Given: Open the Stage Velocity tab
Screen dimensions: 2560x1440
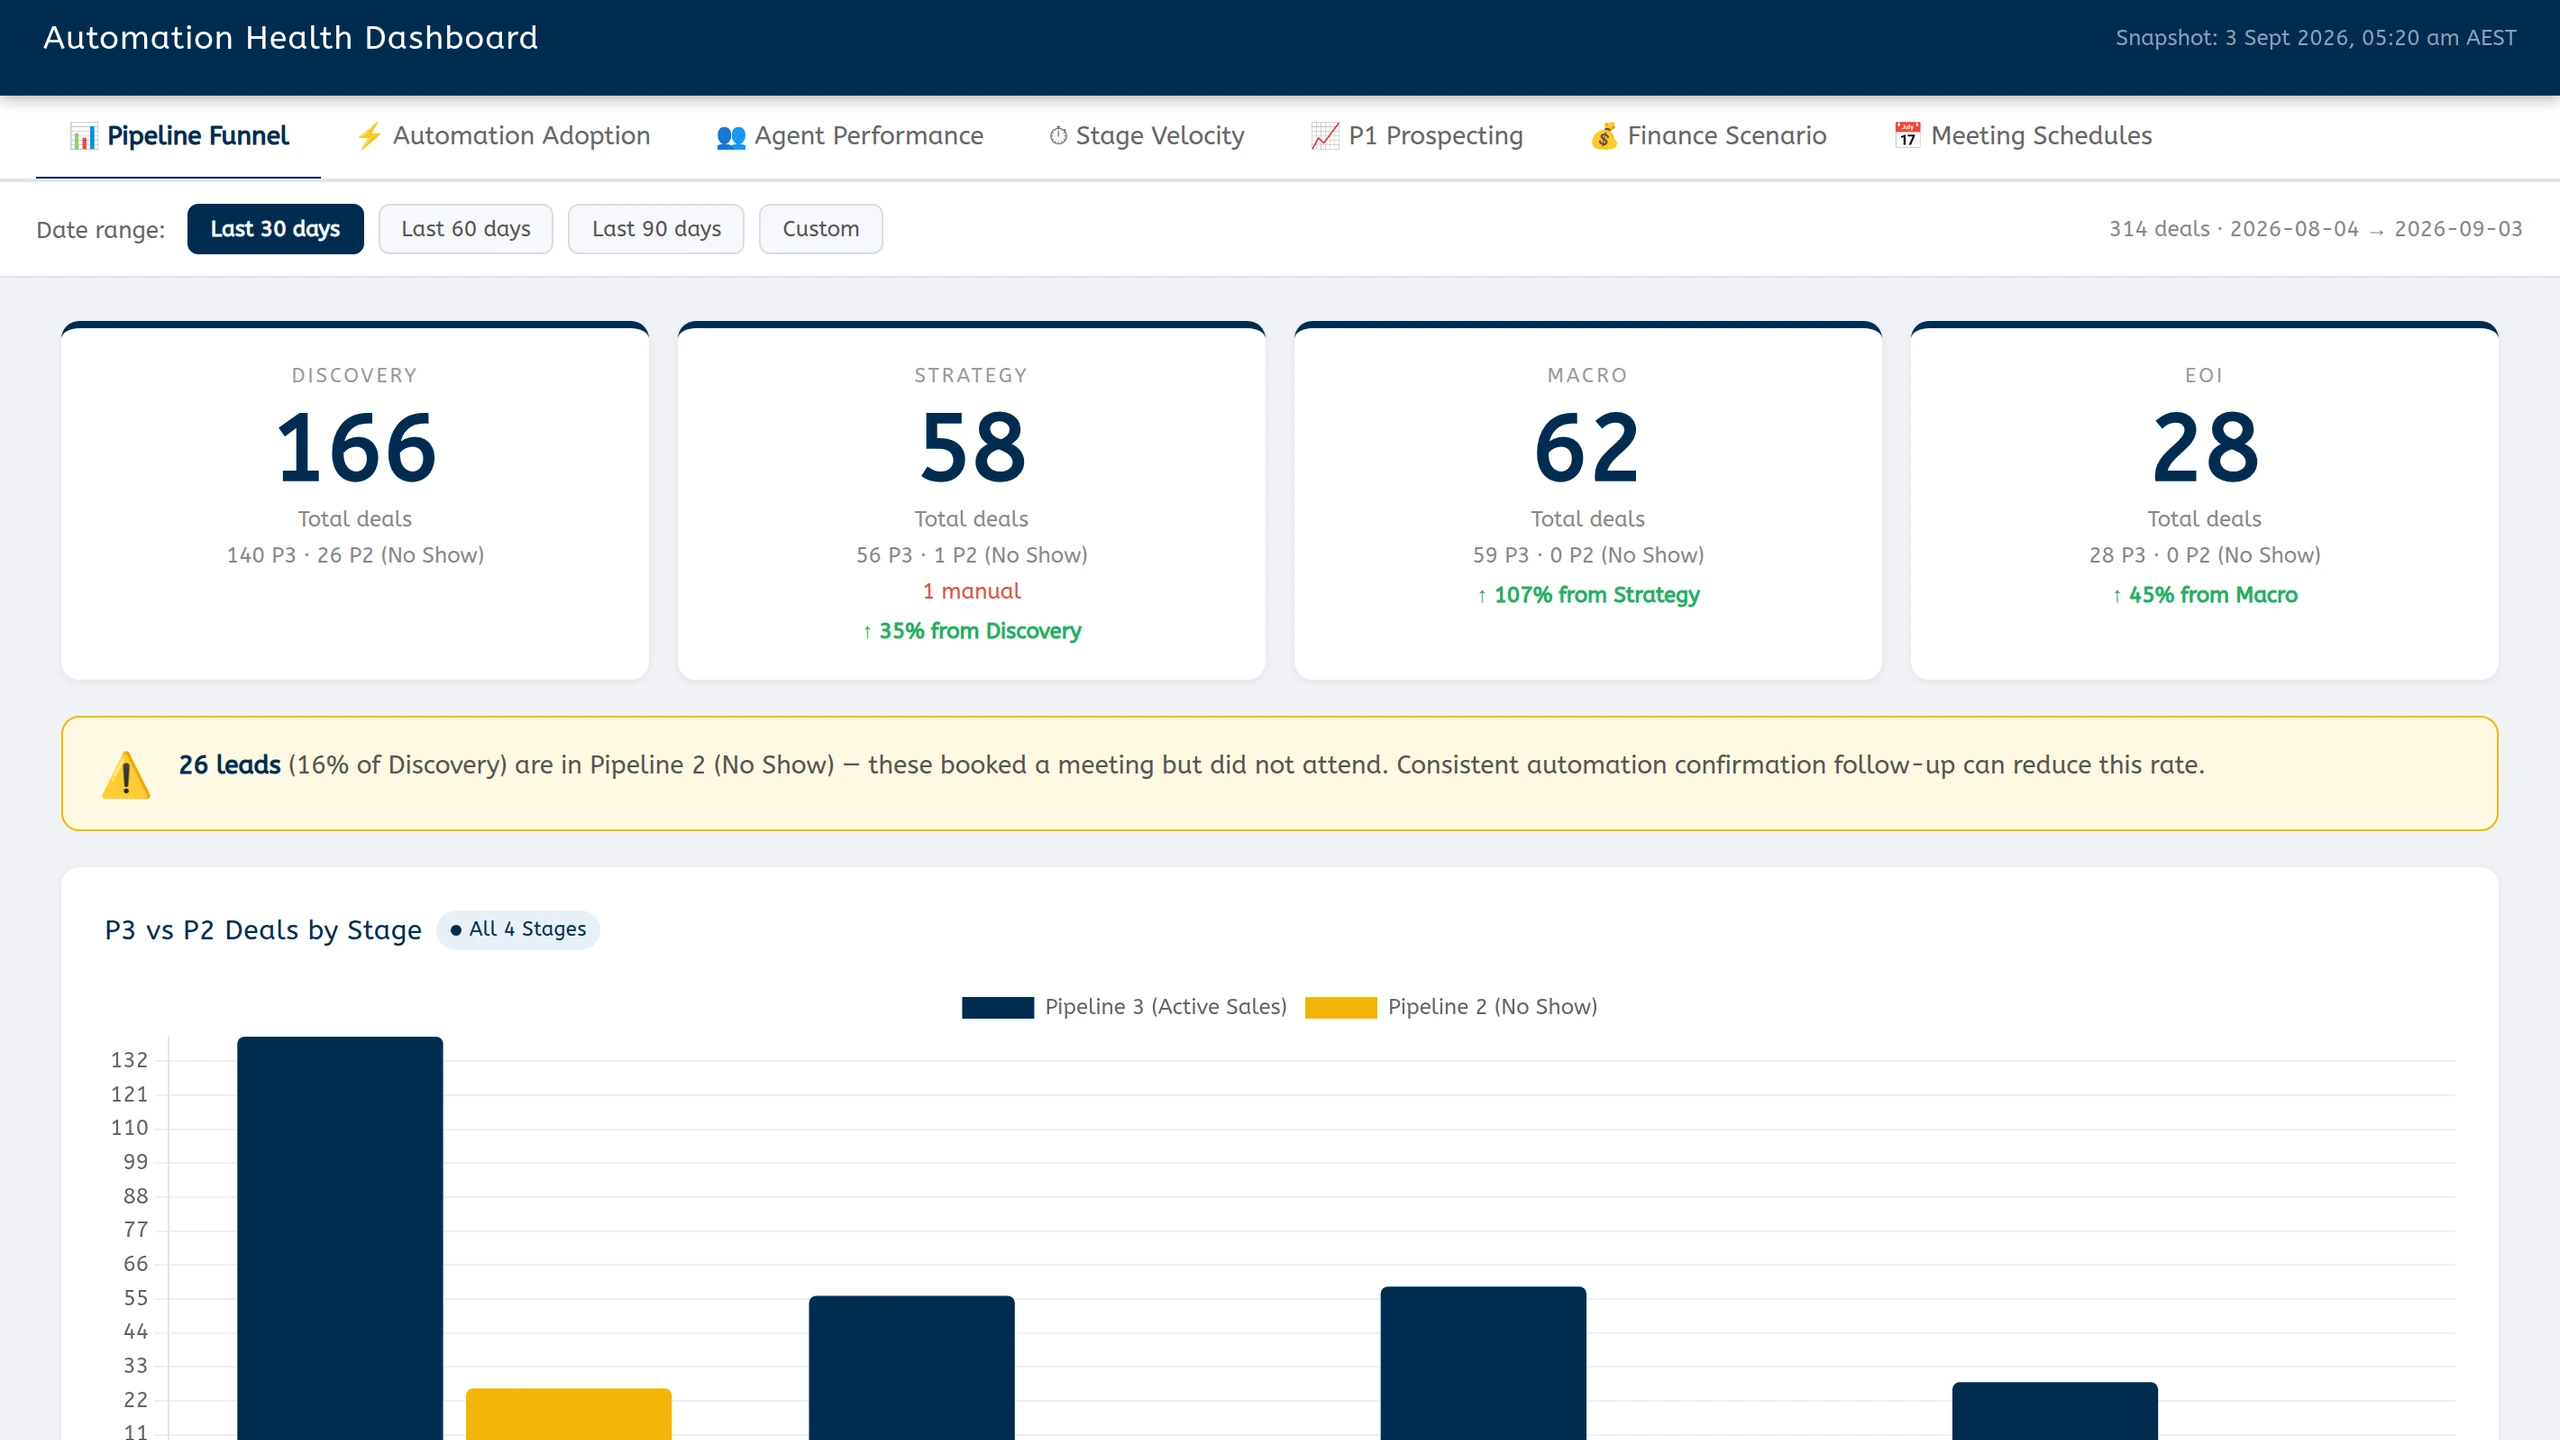Looking at the screenshot, I should pos(1146,136).
